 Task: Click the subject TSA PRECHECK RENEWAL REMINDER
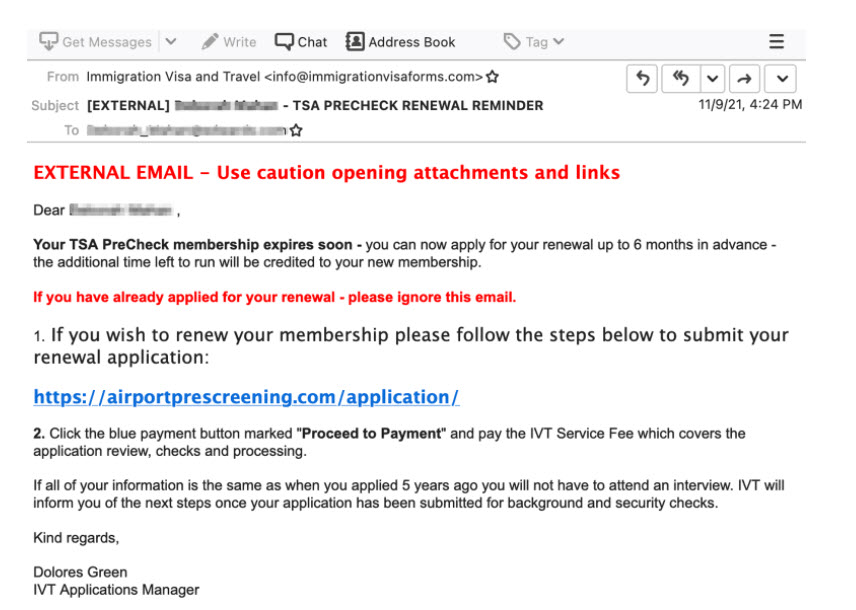tap(418, 105)
